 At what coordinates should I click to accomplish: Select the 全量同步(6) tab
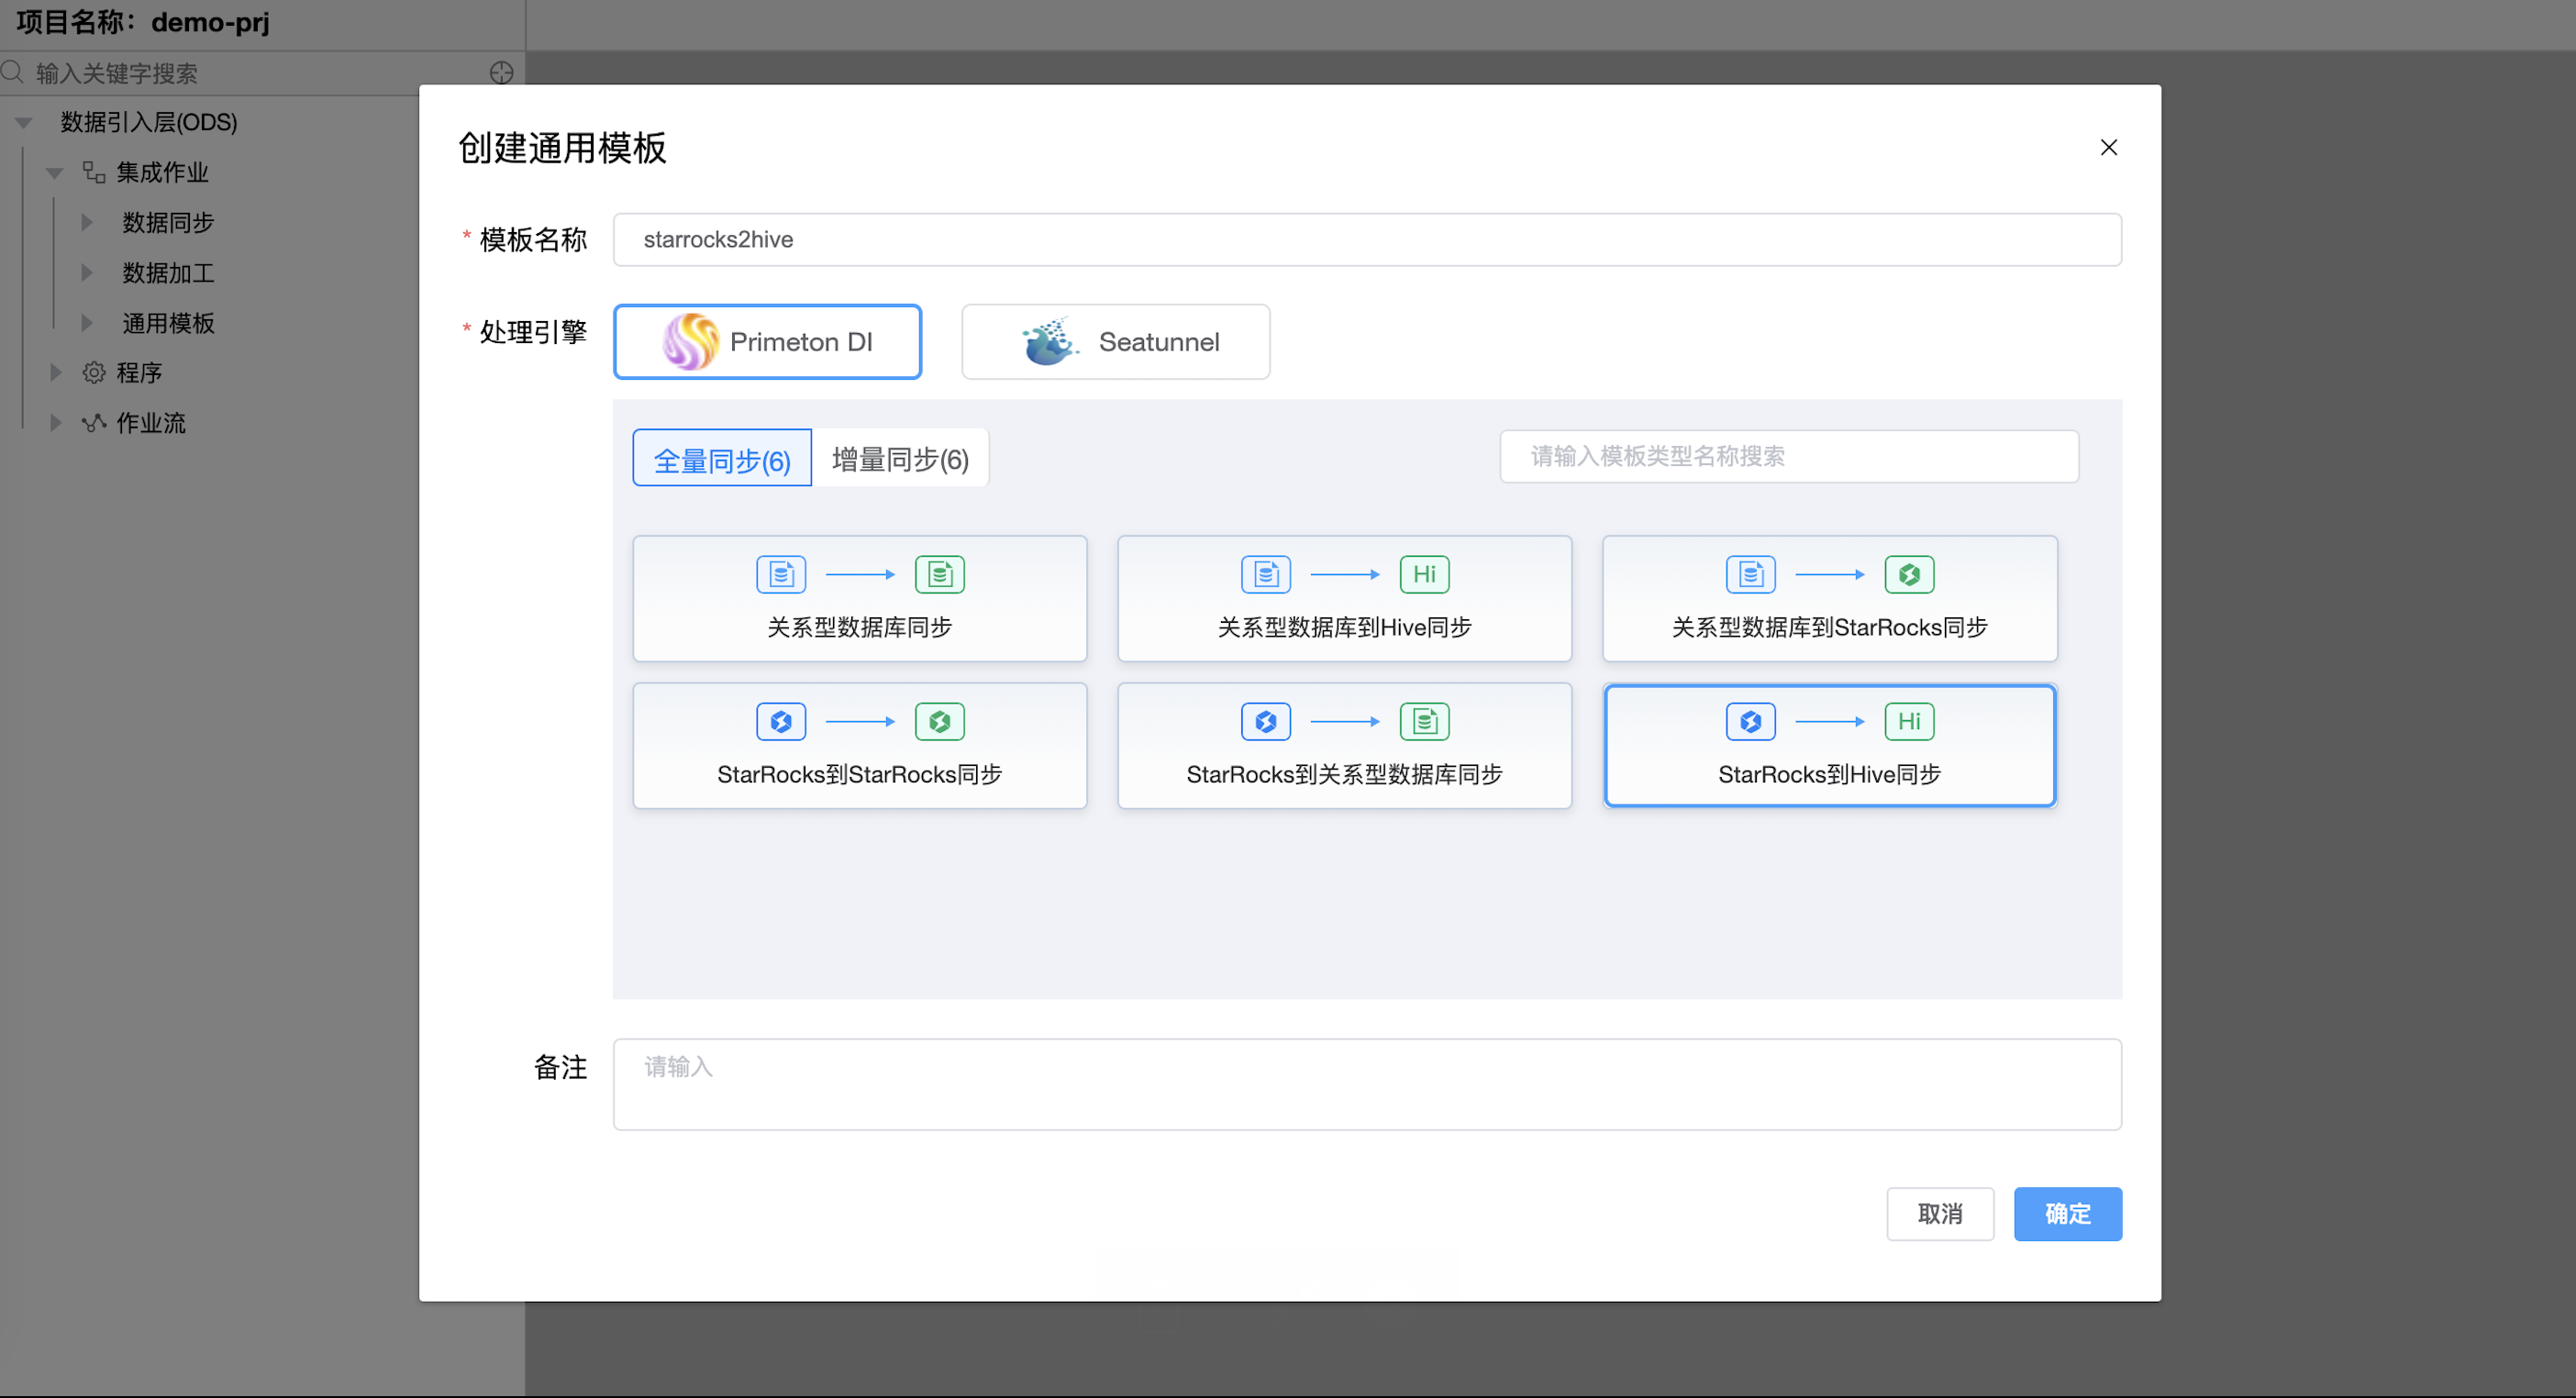(x=722, y=459)
